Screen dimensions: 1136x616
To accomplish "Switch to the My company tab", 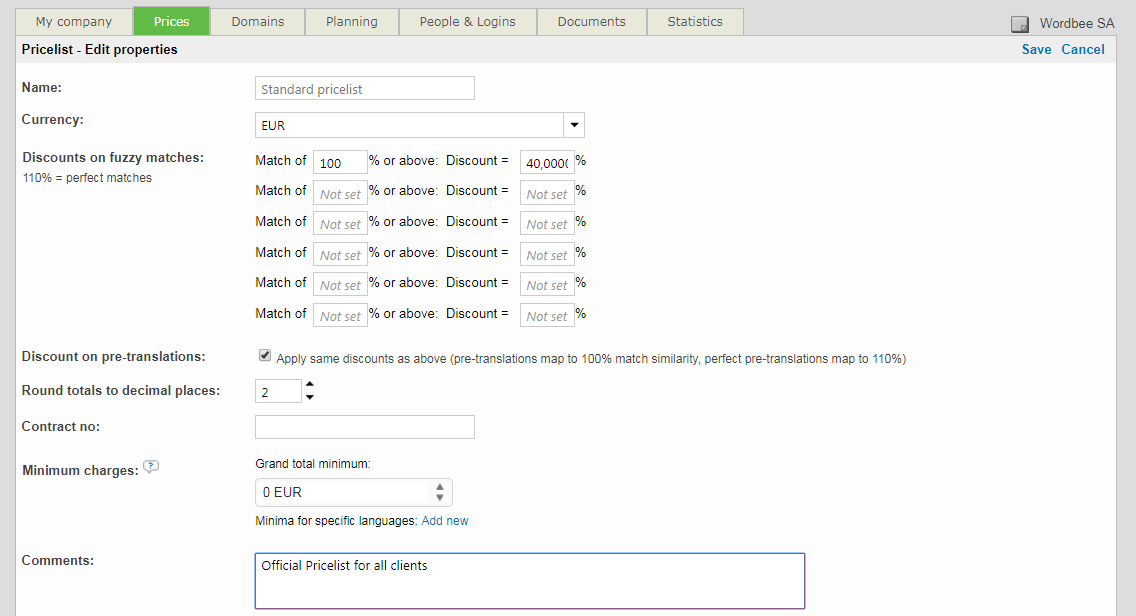I will pos(73,22).
